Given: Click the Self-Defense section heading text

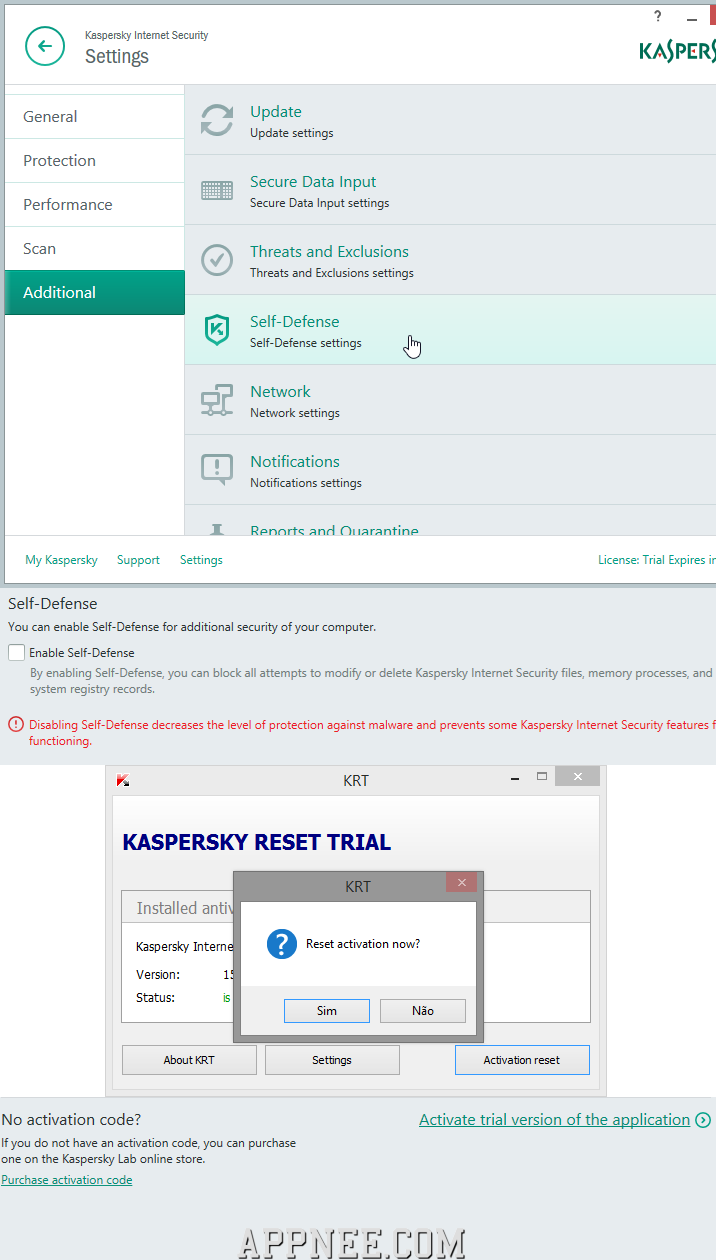Looking at the screenshot, I should click(53, 604).
